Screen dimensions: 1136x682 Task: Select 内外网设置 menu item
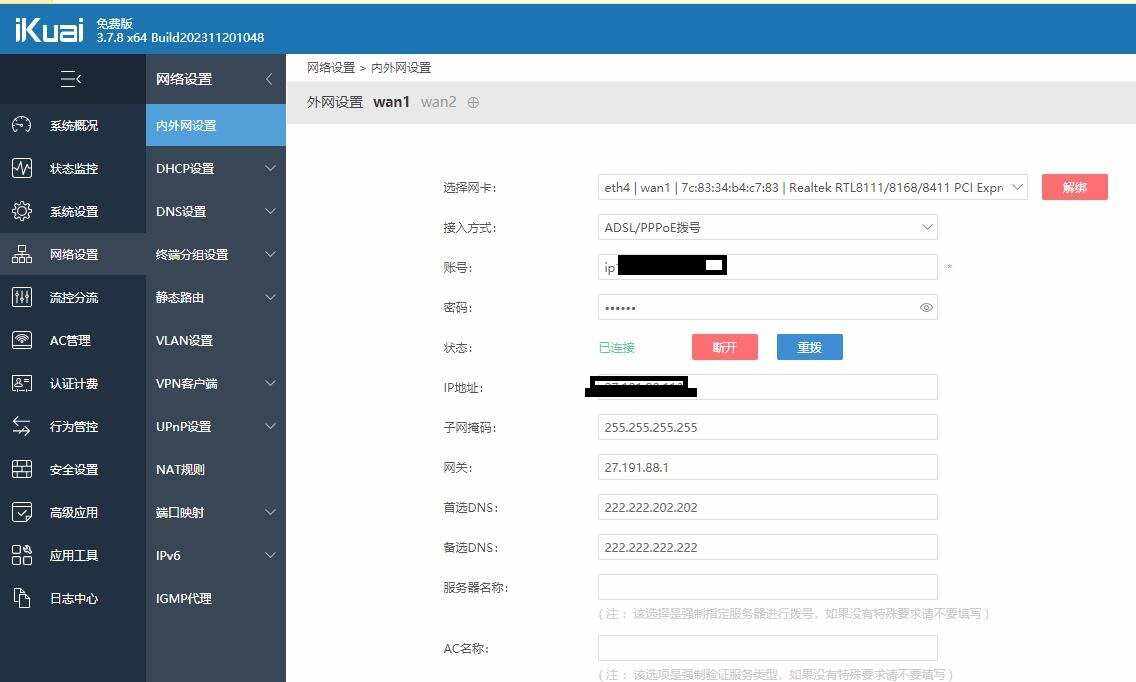(x=216, y=125)
